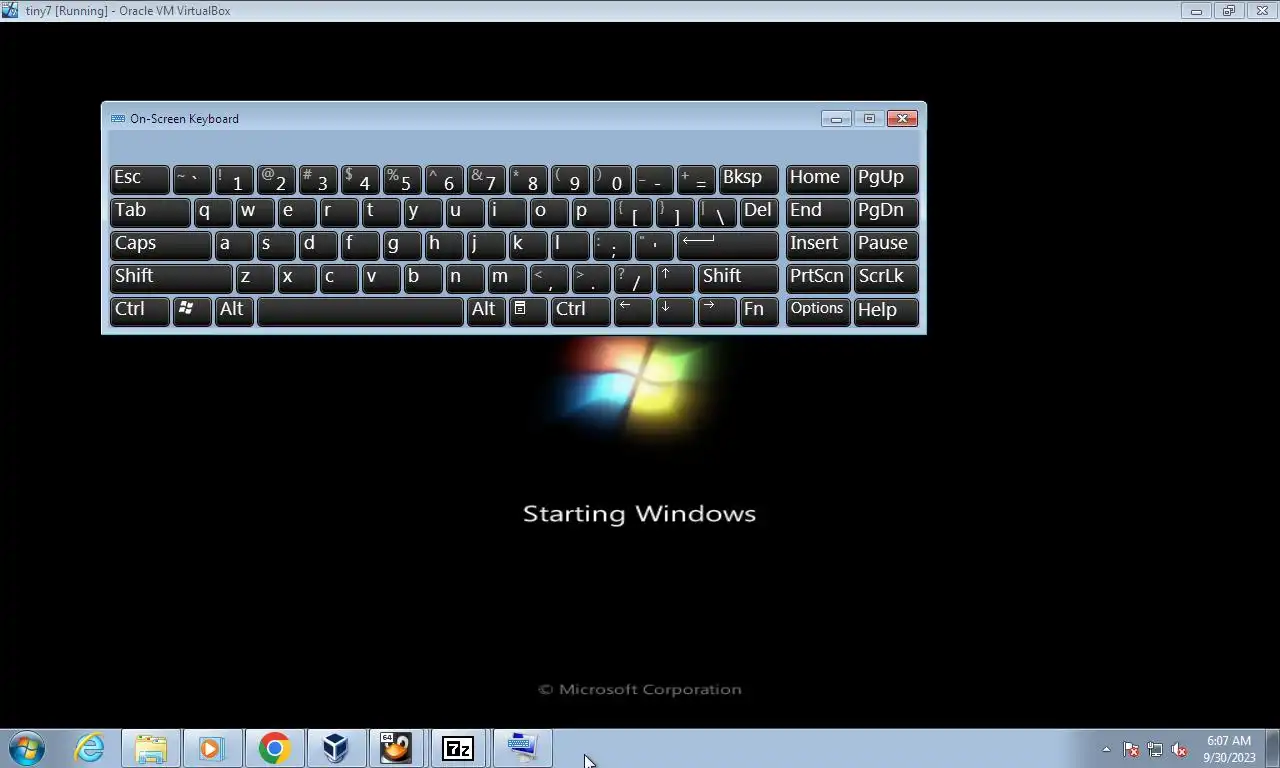This screenshot has width=1280, height=768.
Task: Tap the Insert key
Action: 817,244
